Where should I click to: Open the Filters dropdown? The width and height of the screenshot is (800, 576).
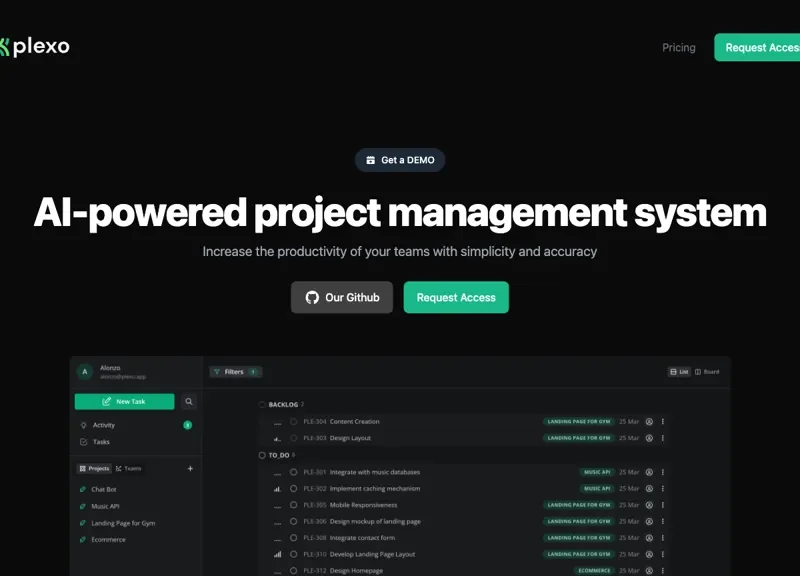(x=228, y=372)
